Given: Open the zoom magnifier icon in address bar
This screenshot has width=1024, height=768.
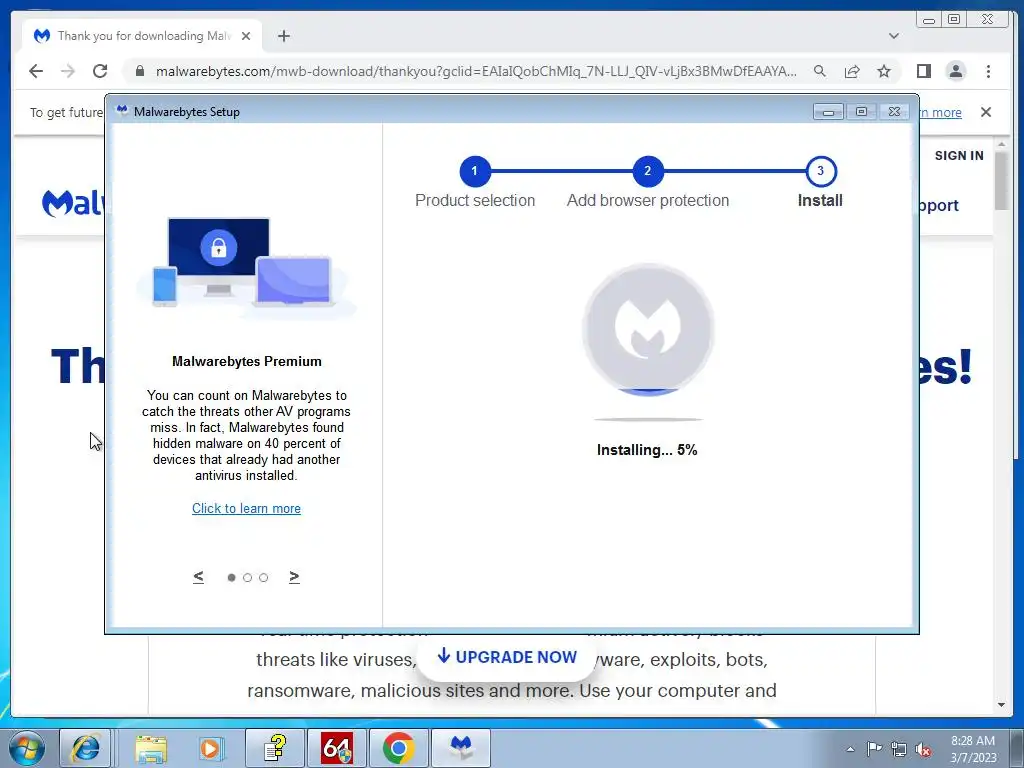Looking at the screenshot, I should point(820,71).
